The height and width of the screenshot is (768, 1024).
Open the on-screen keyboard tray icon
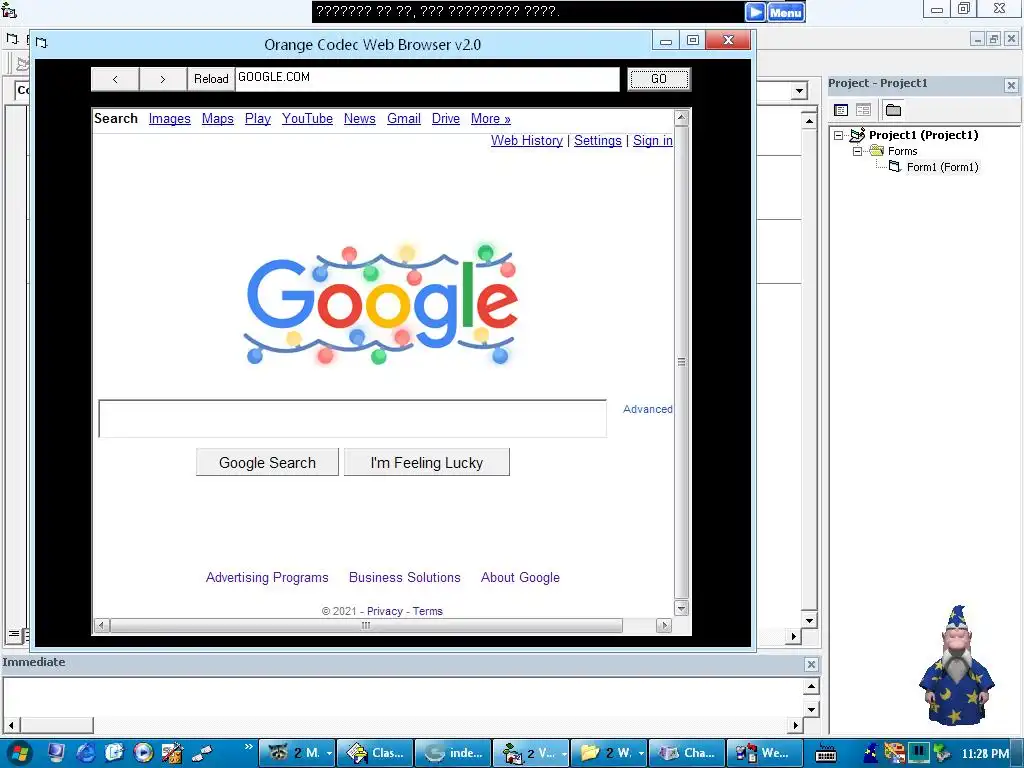coord(826,754)
